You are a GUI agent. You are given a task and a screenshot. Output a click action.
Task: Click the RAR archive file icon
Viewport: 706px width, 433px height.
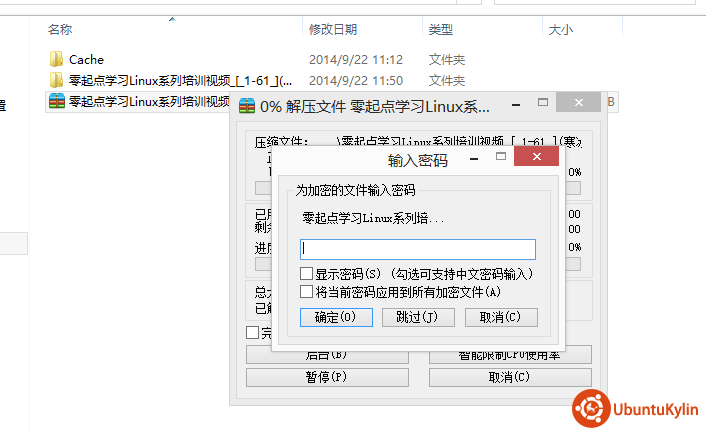(57, 100)
